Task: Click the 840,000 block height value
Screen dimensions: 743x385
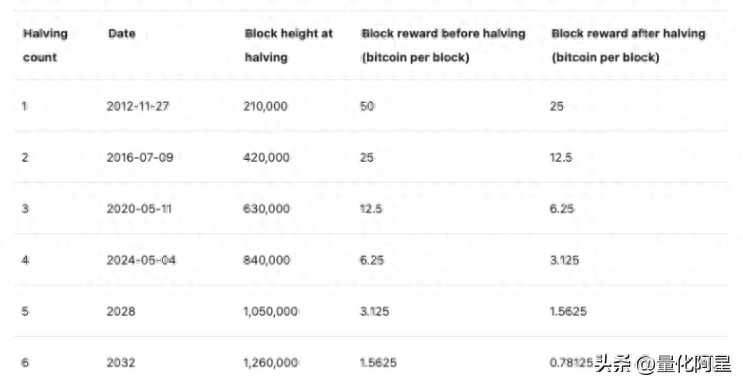Action: click(x=266, y=260)
